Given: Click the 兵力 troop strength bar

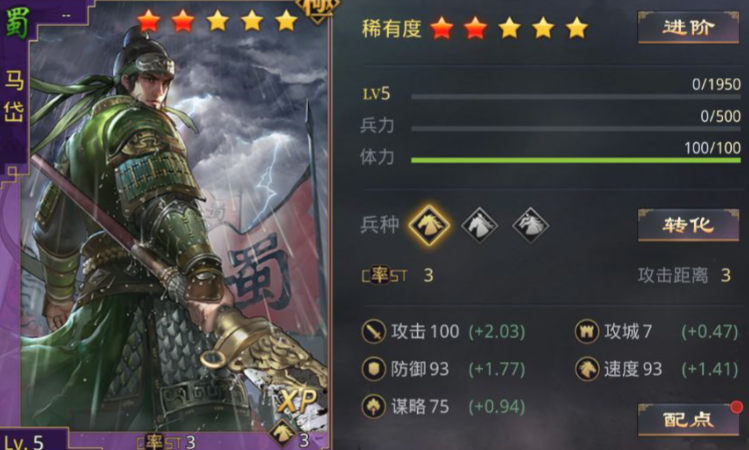Looking at the screenshot, I should [576, 129].
